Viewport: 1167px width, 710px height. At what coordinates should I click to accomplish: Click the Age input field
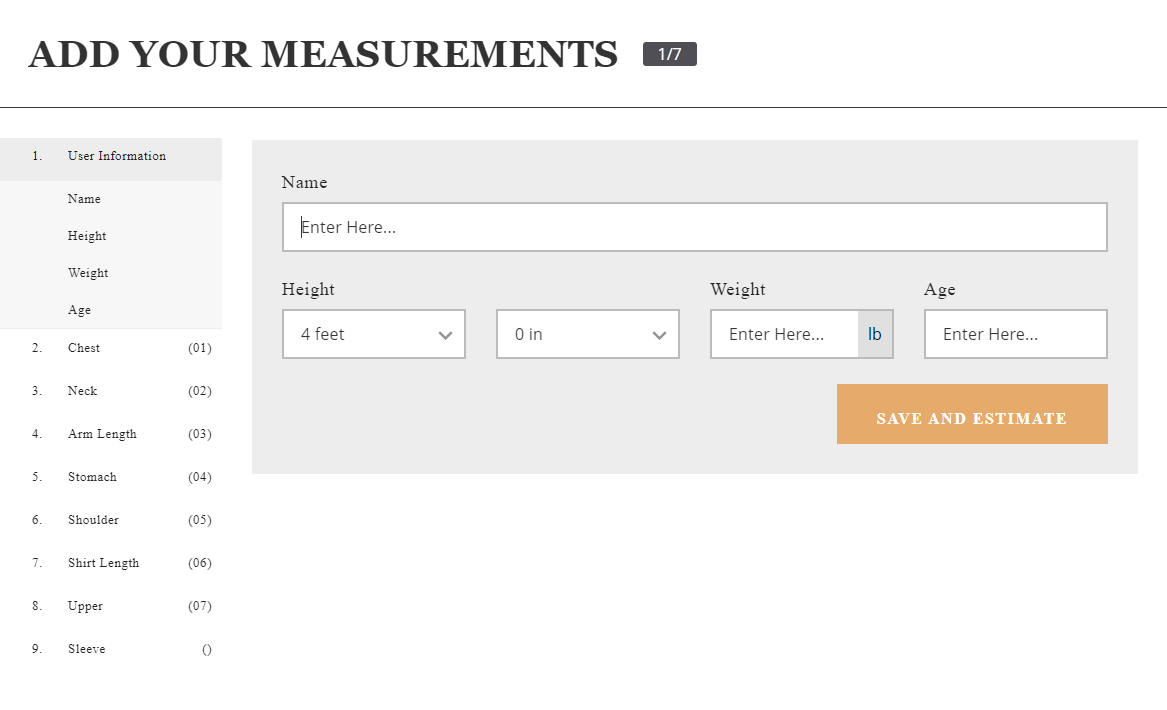pos(1015,334)
